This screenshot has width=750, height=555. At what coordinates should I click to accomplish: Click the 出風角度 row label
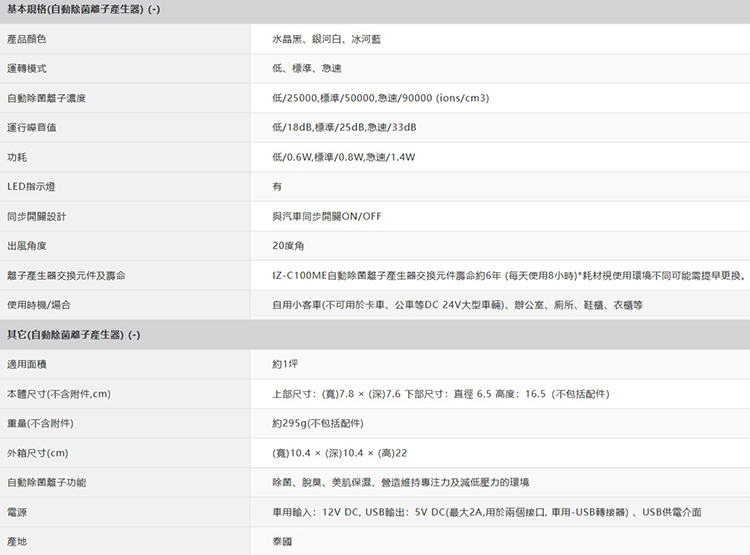tap(27, 245)
